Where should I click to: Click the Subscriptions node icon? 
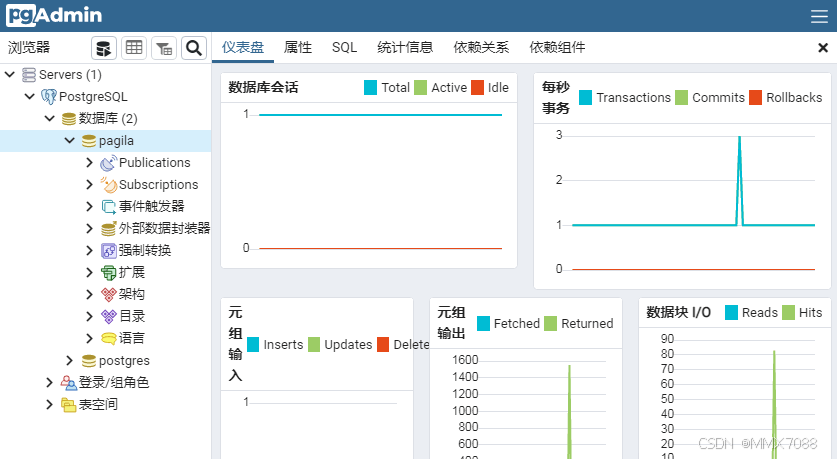coord(108,185)
